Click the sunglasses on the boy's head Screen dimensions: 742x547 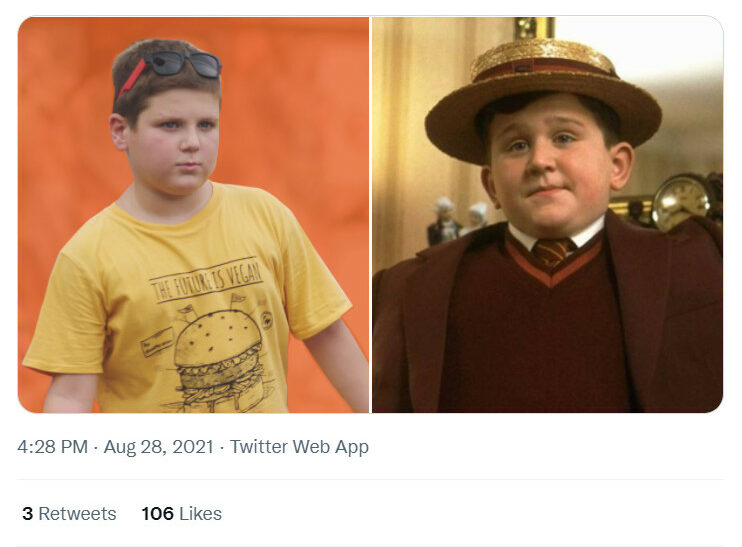coord(169,70)
